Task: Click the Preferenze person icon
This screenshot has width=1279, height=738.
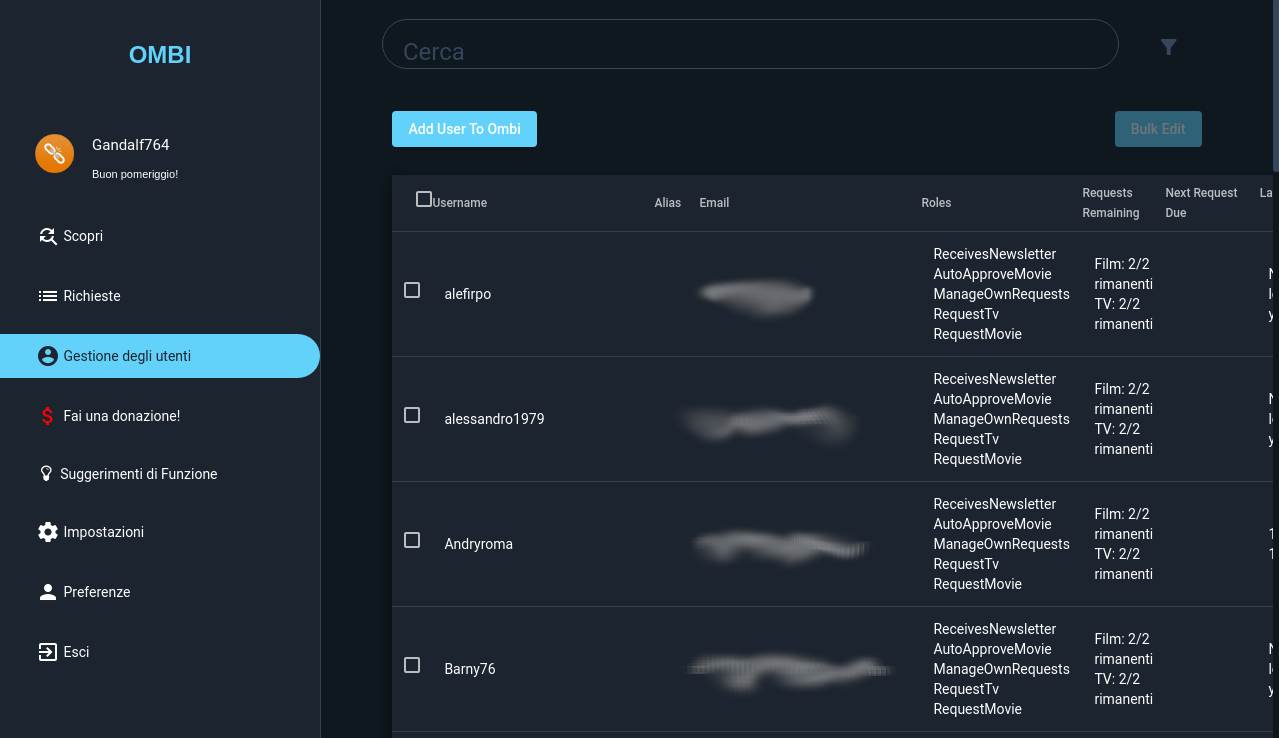Action: 48,592
